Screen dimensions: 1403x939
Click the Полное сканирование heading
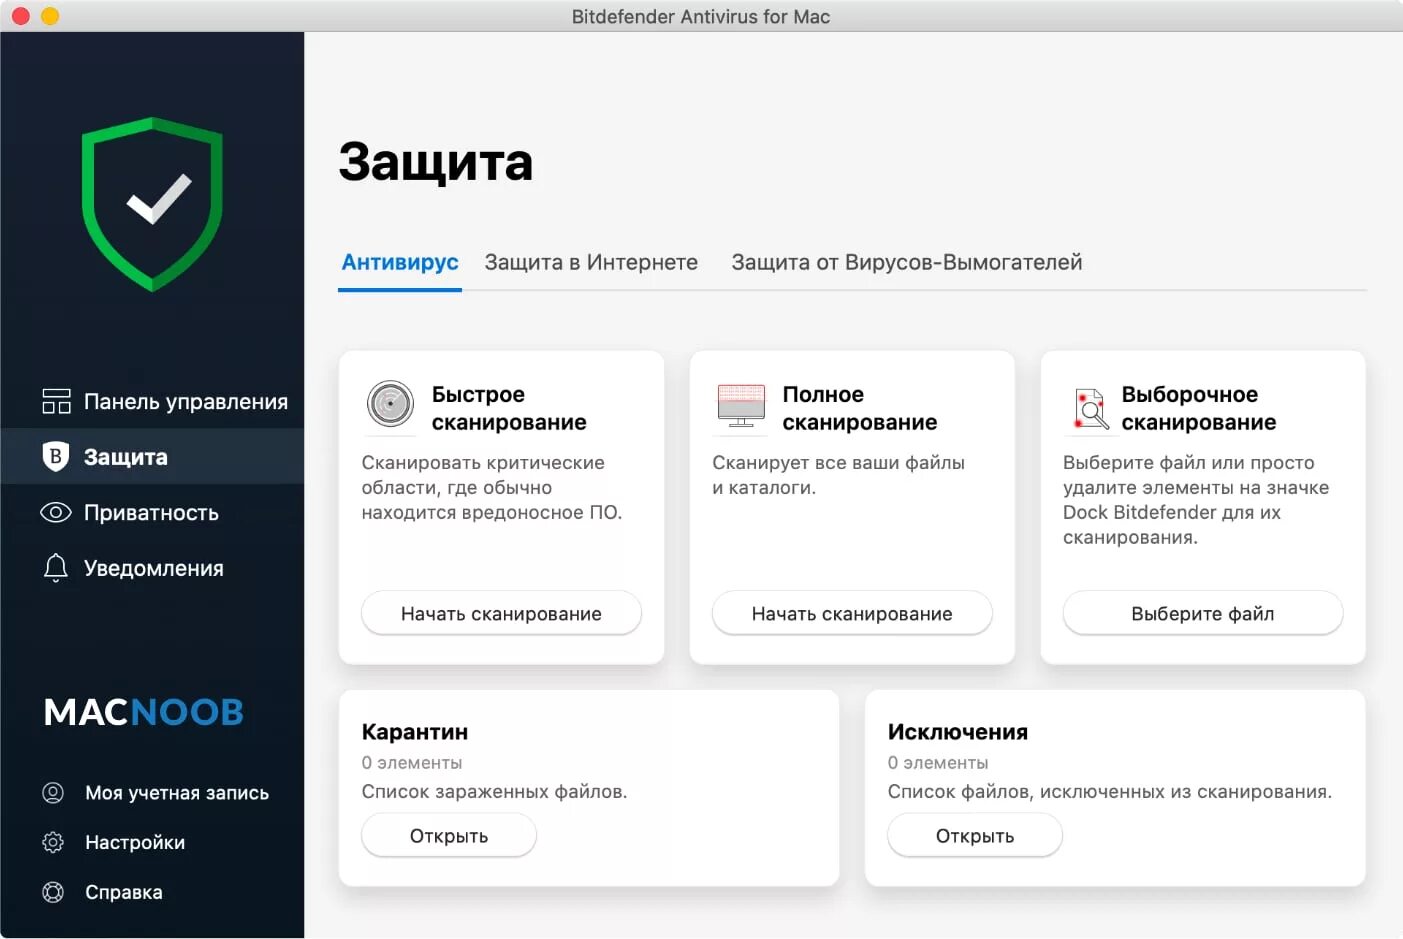(x=860, y=408)
